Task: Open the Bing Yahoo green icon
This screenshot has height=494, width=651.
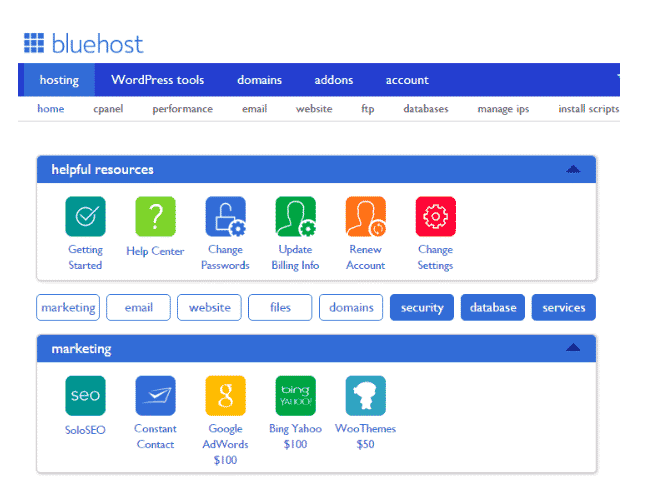Action: [296, 396]
